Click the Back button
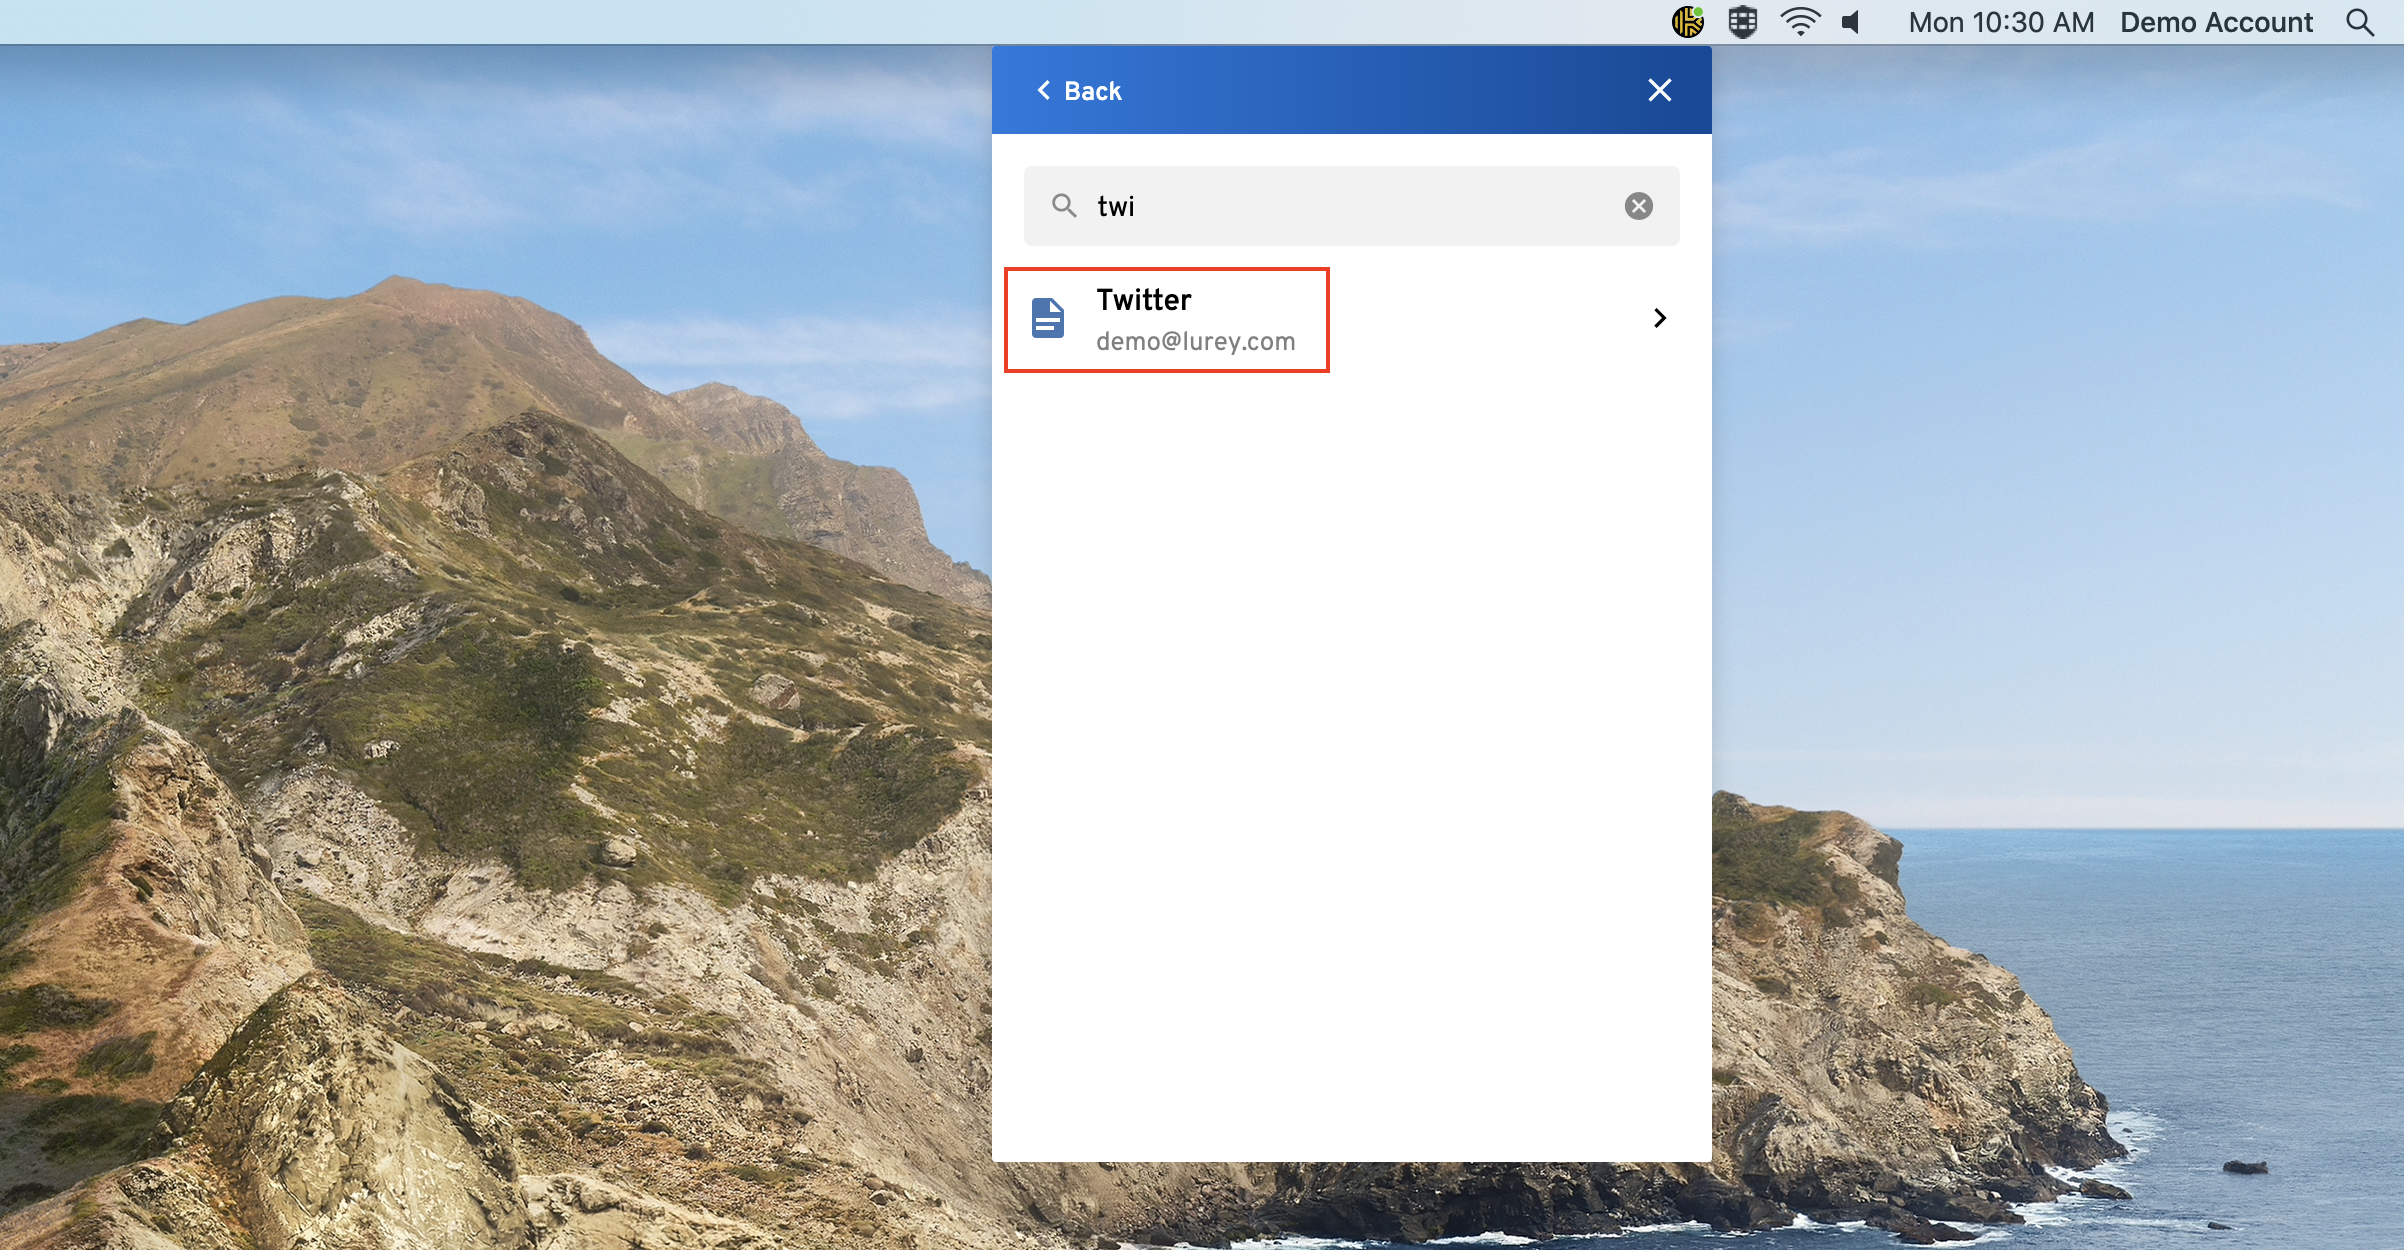 pyautogui.click(x=1079, y=91)
